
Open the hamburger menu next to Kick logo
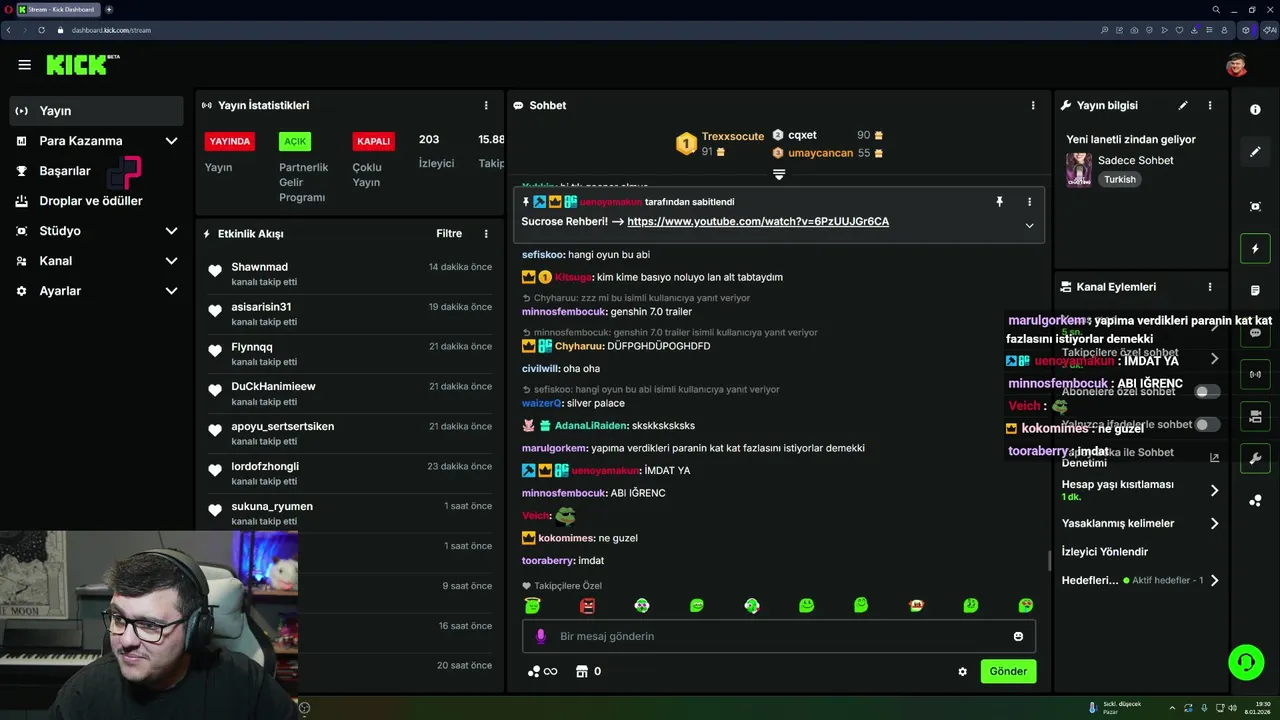tap(24, 65)
